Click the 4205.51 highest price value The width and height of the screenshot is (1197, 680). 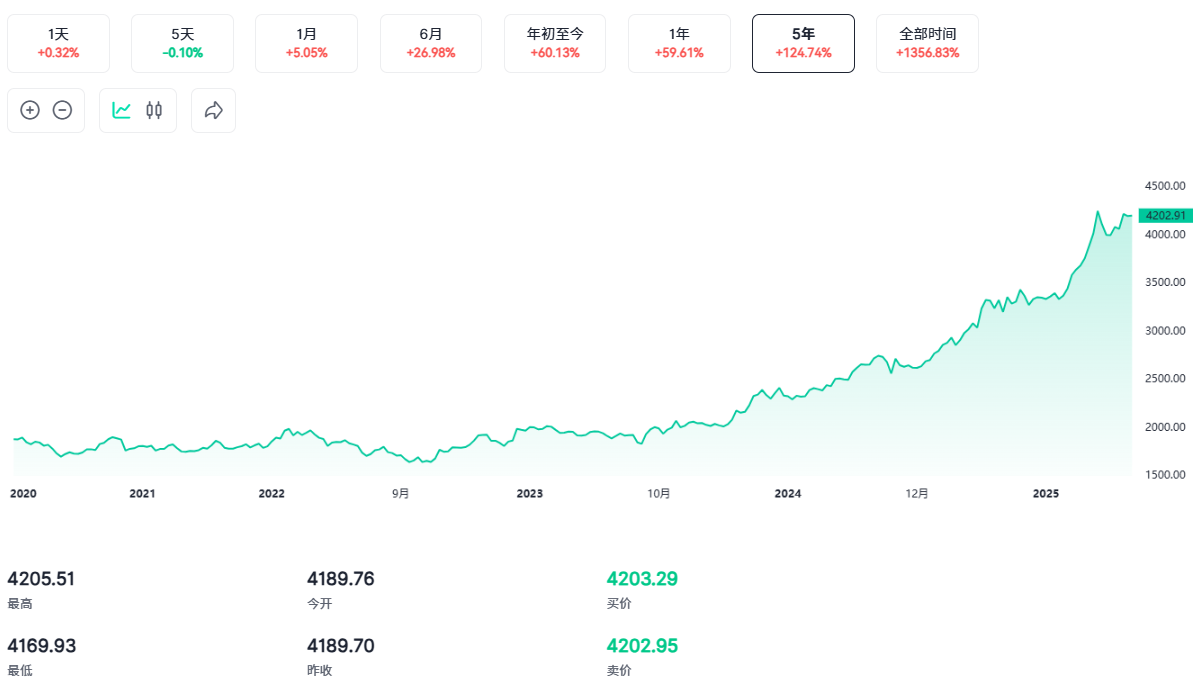click(41, 579)
